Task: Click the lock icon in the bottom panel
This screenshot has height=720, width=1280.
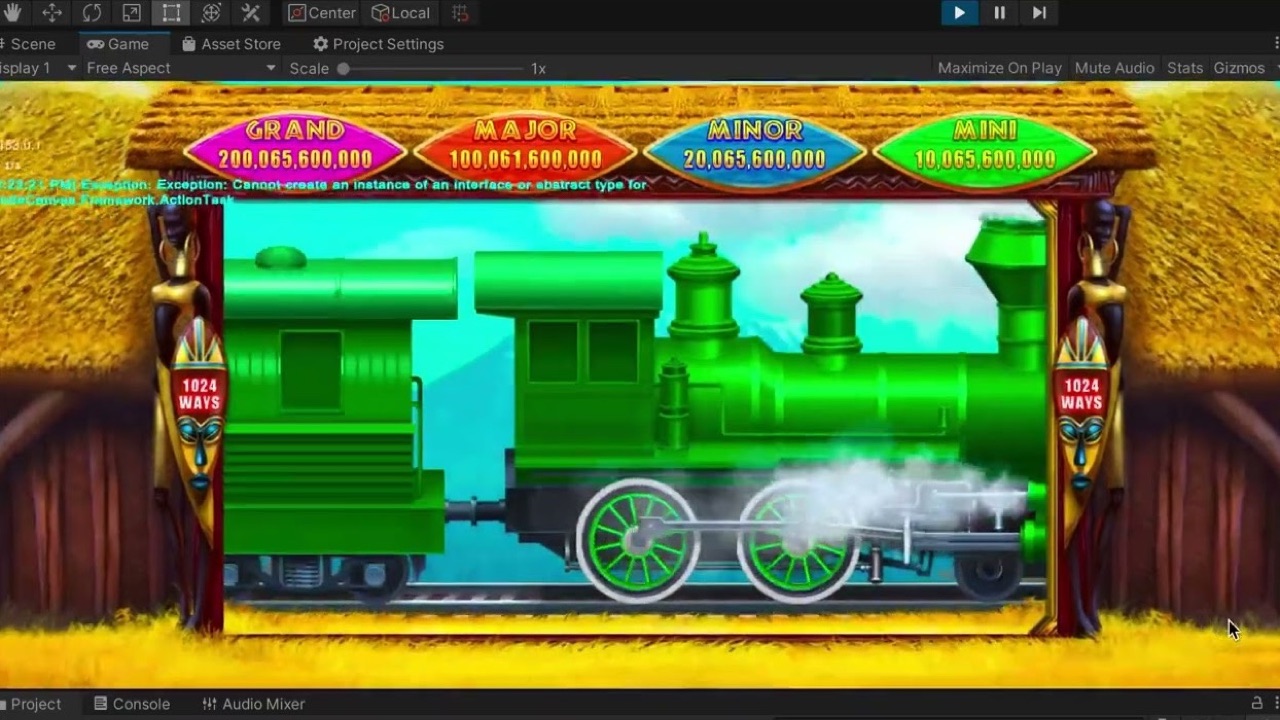Action: (1257, 703)
